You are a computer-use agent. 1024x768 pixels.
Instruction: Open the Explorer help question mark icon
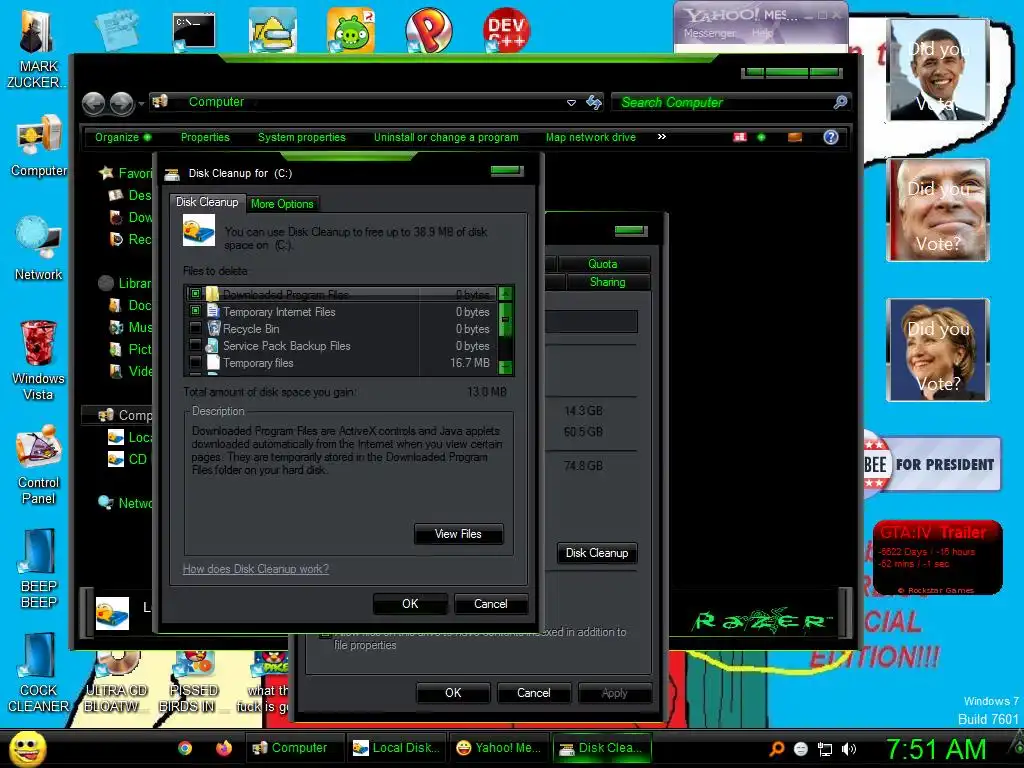[x=831, y=137]
